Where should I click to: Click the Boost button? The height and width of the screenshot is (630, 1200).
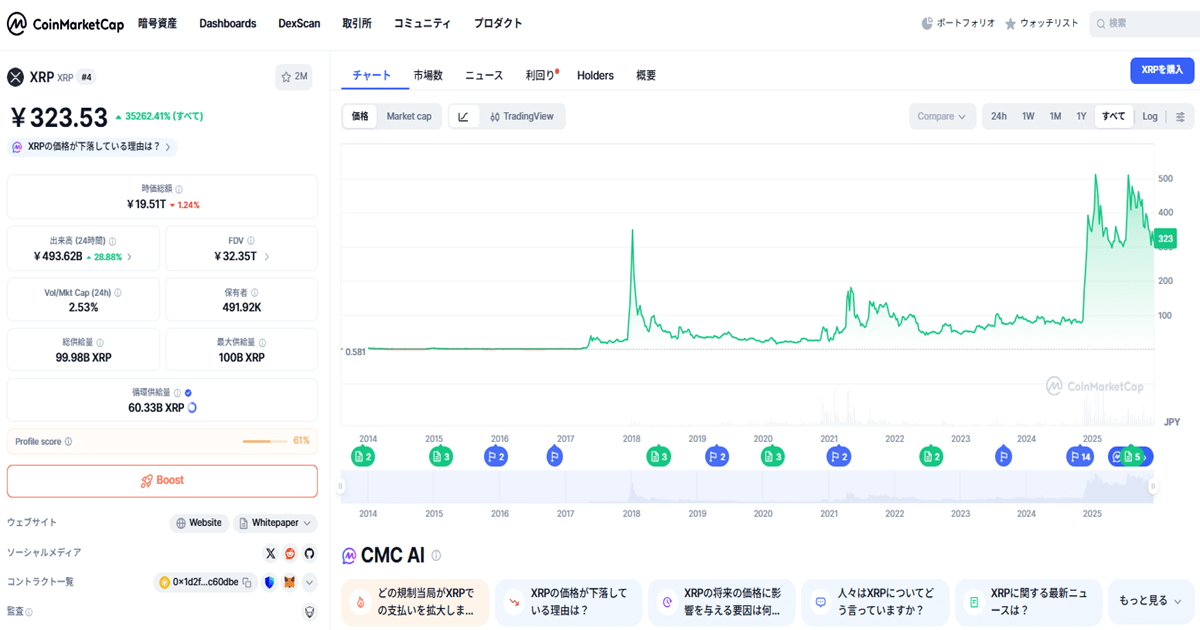(162, 481)
